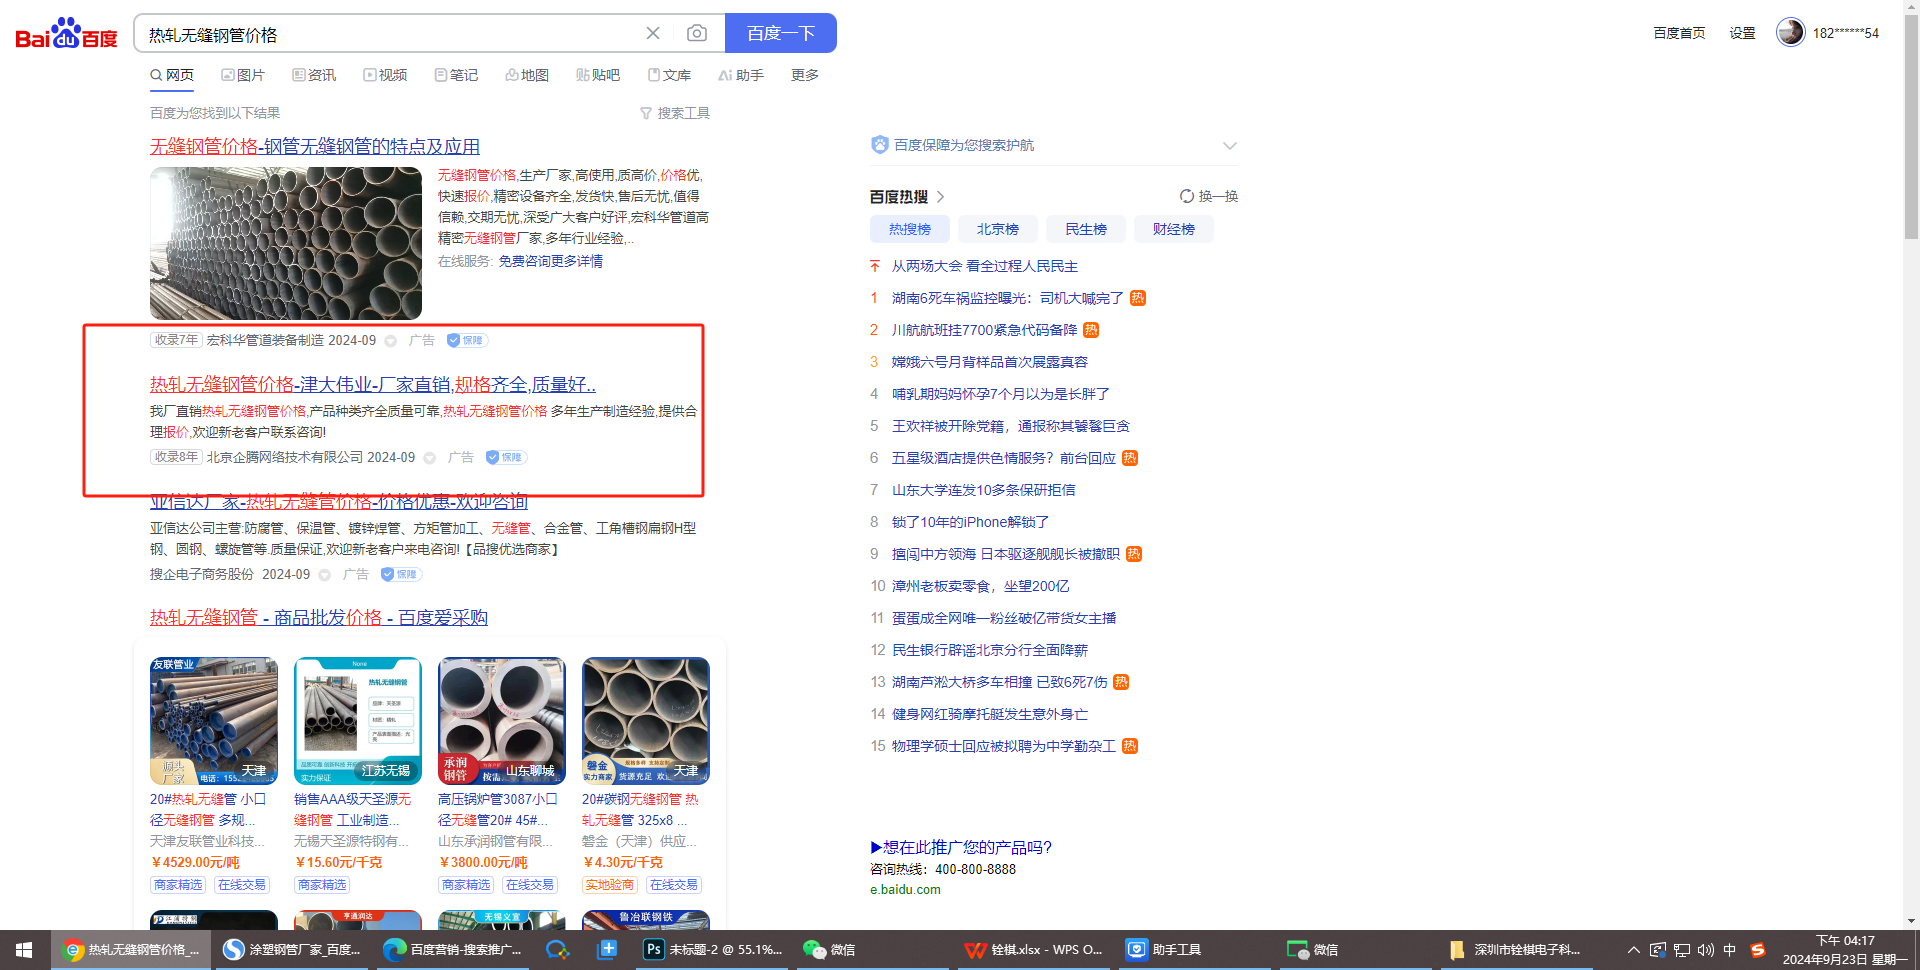The height and width of the screenshot is (970, 1920).
Task: Switch to the 资讯 tab
Action: click(314, 75)
